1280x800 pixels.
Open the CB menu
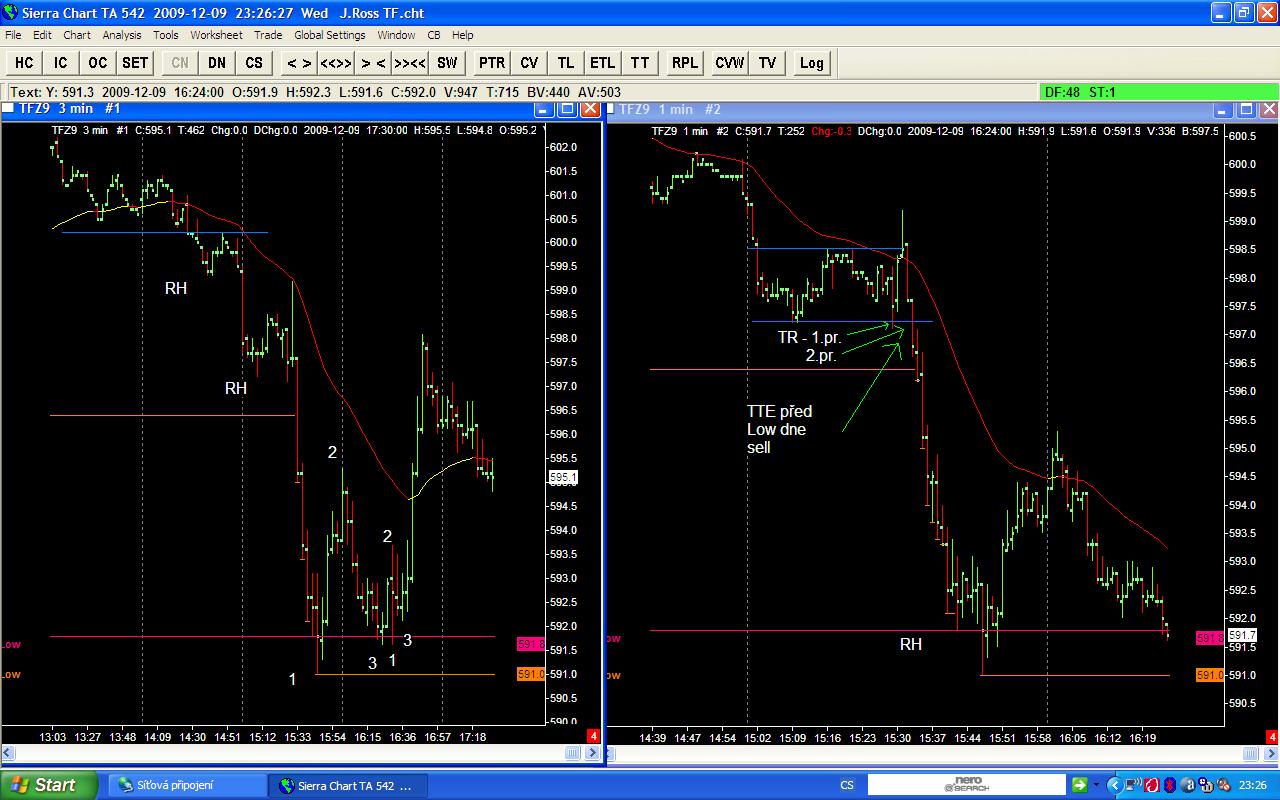point(434,35)
